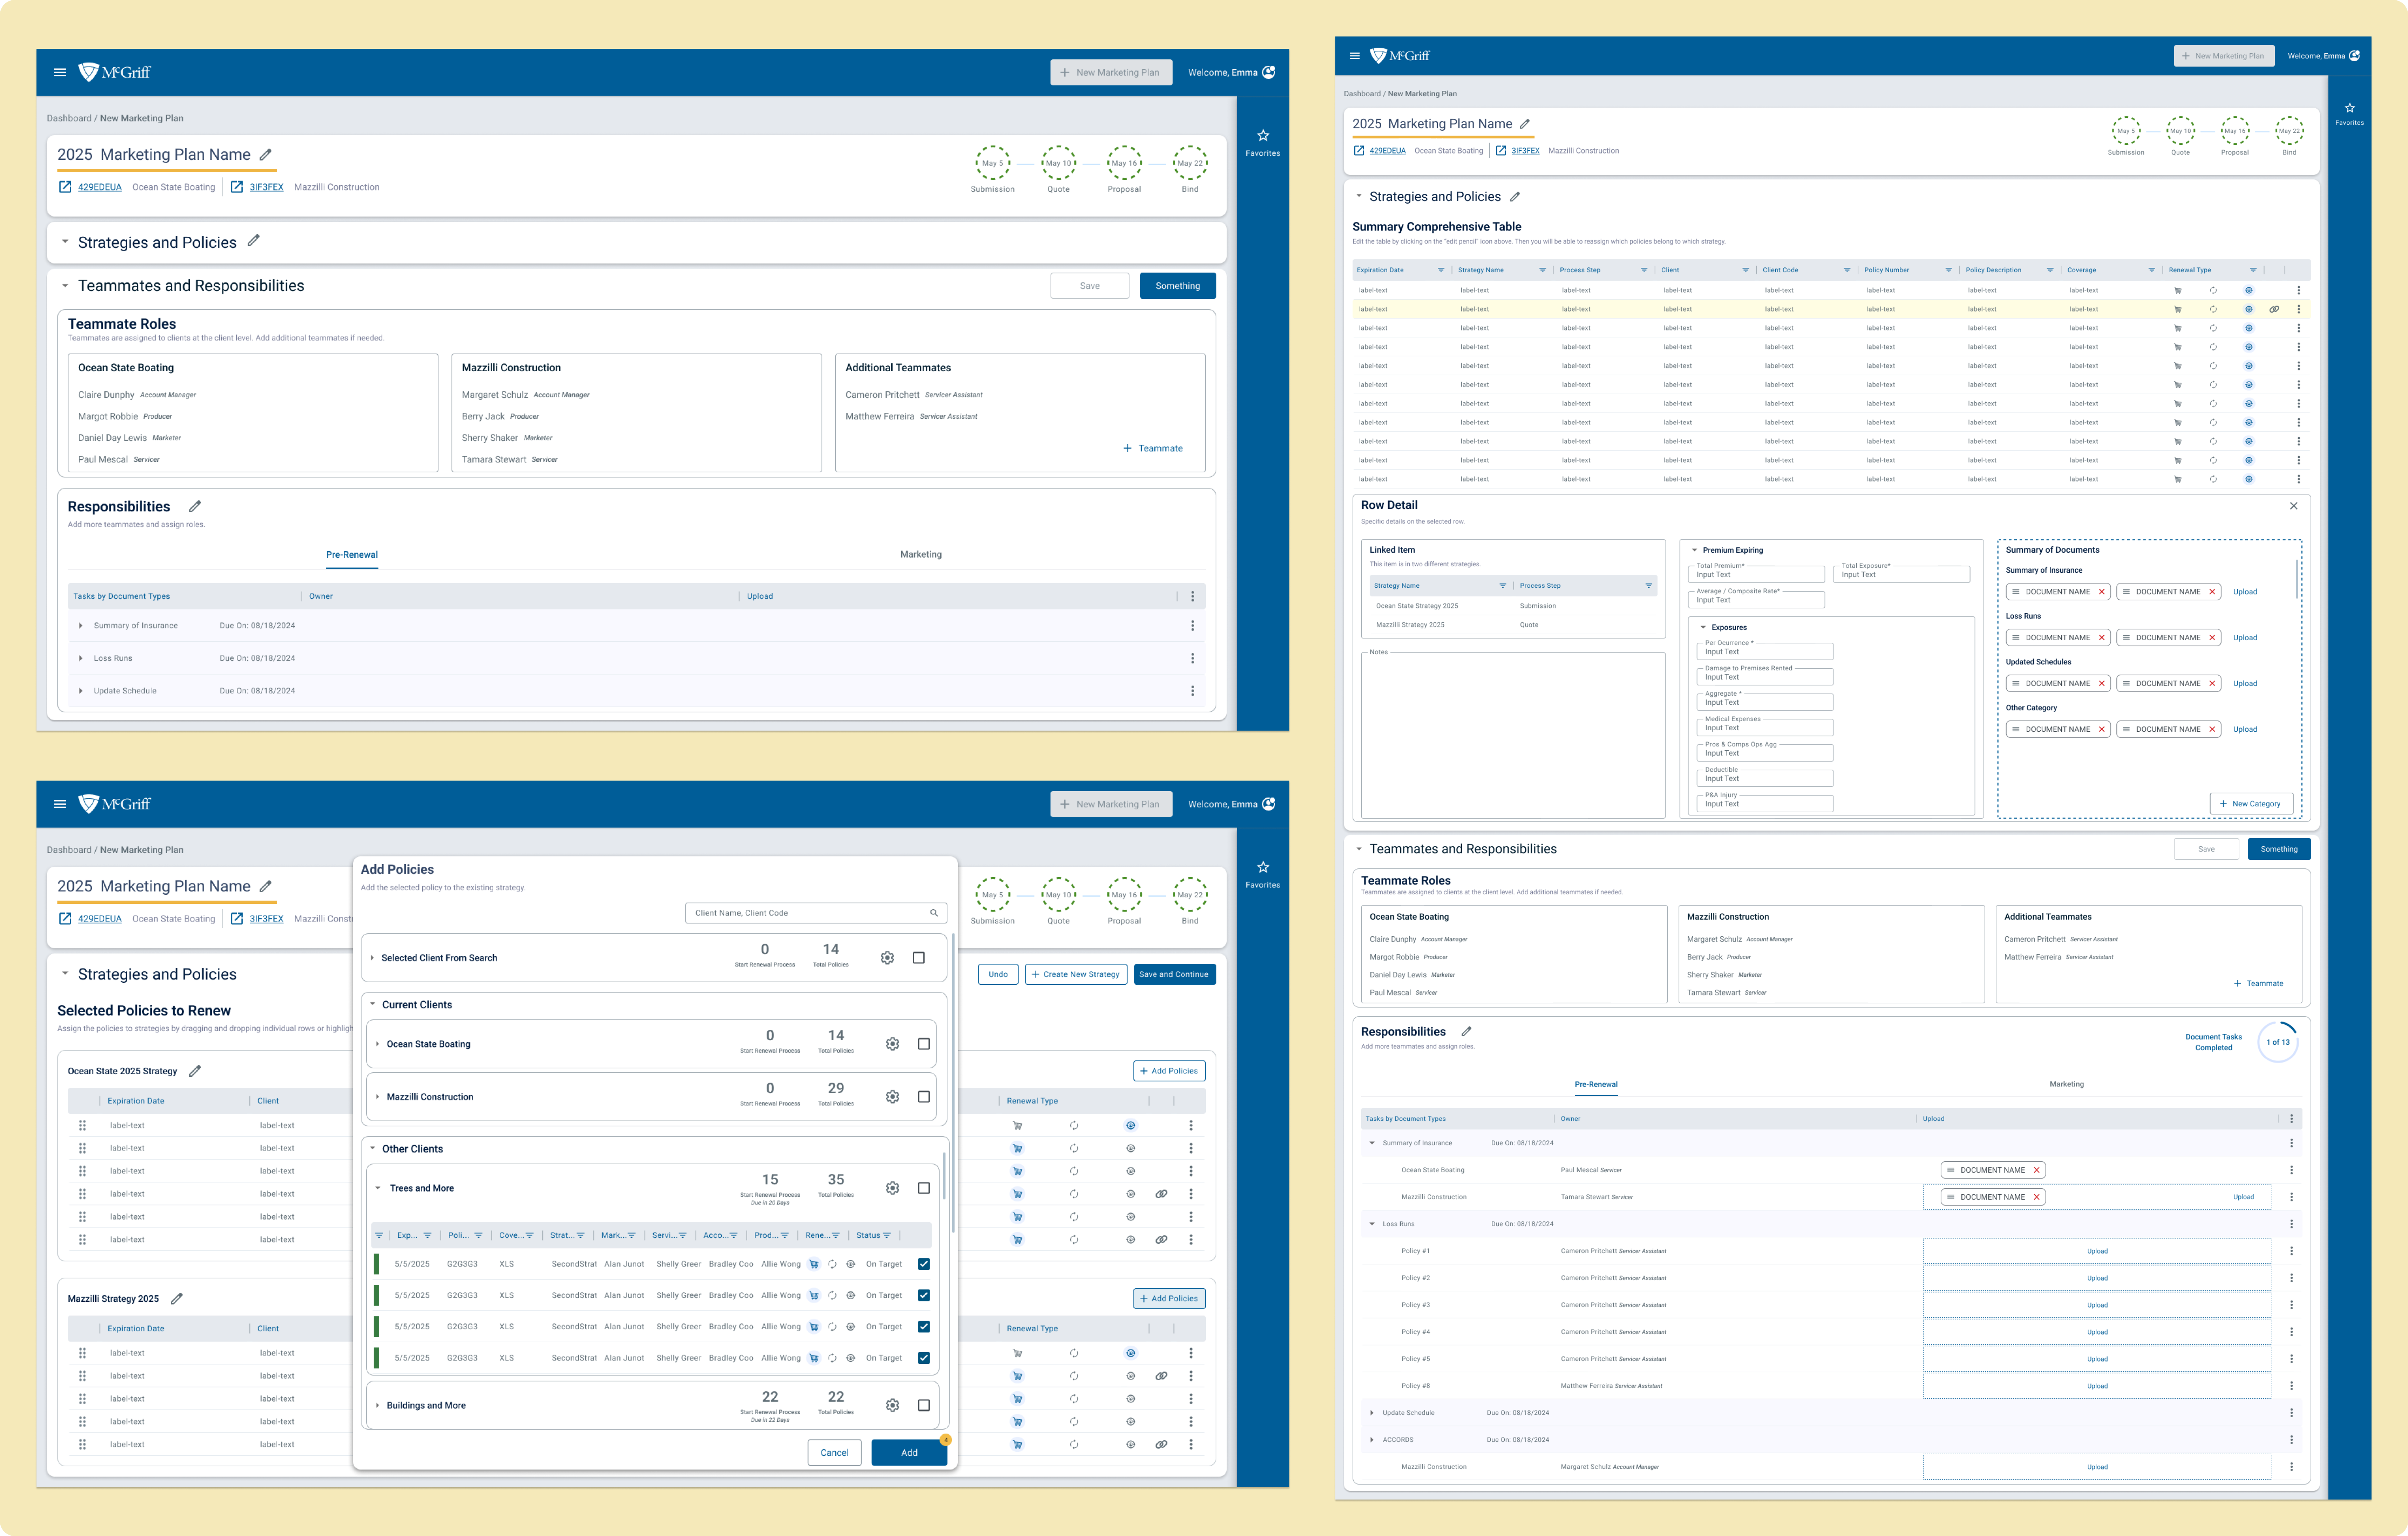
Task: Select Marketing tab in right mockup
Action: click(x=2067, y=1084)
